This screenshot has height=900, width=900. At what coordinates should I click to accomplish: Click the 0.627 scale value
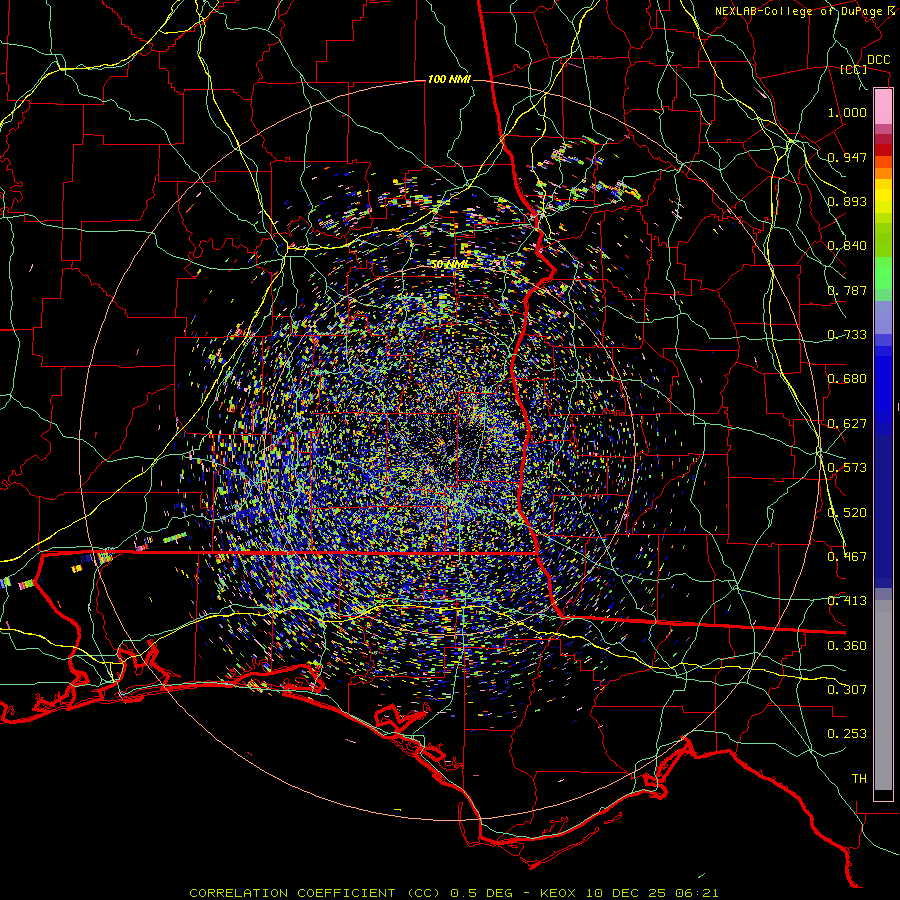(x=847, y=424)
